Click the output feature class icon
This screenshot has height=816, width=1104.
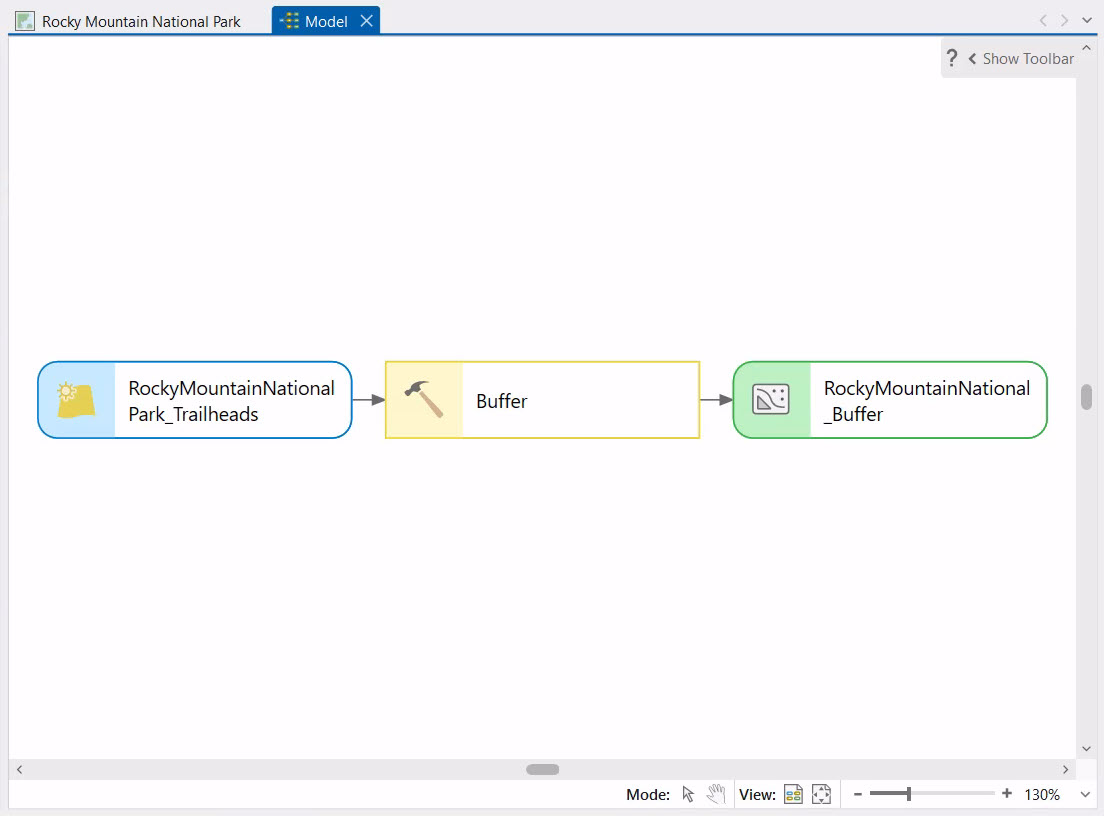[x=771, y=399]
